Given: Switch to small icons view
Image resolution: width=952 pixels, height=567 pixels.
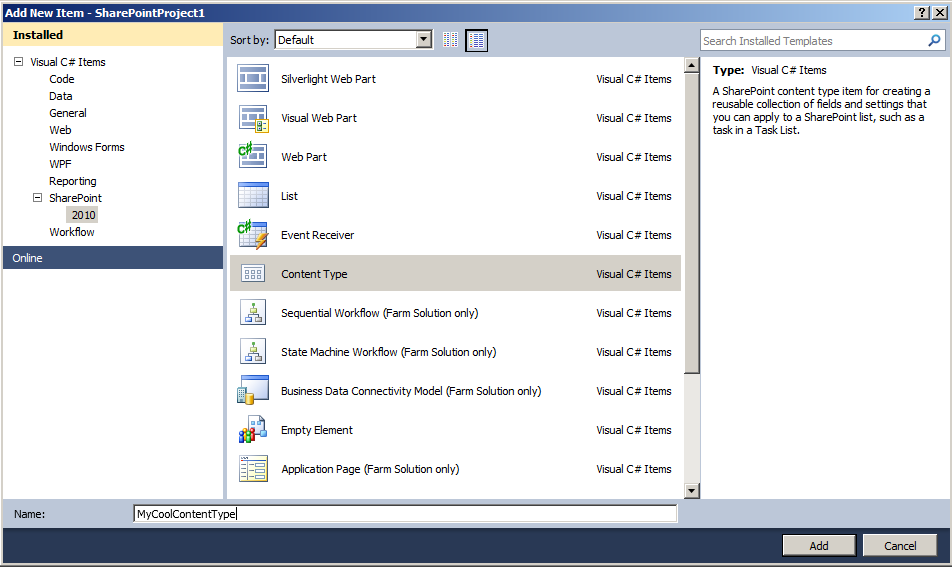Looking at the screenshot, I should coord(450,40).
